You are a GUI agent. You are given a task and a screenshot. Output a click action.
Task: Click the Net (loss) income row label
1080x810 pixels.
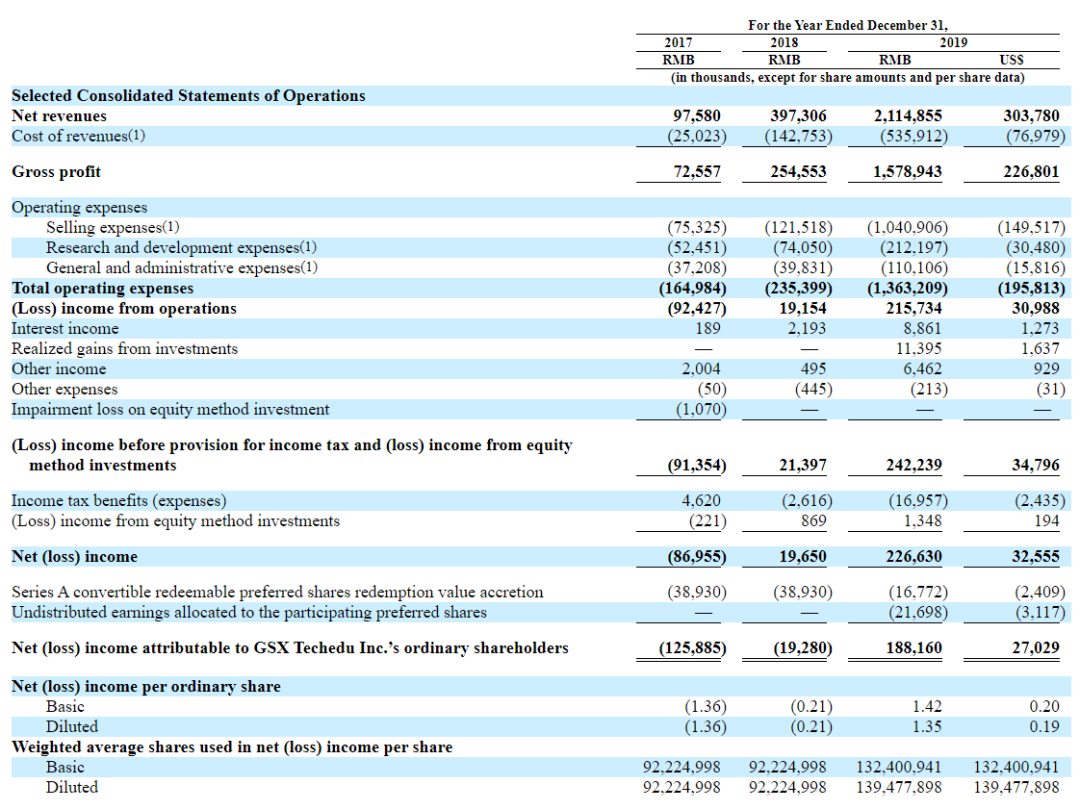point(74,557)
